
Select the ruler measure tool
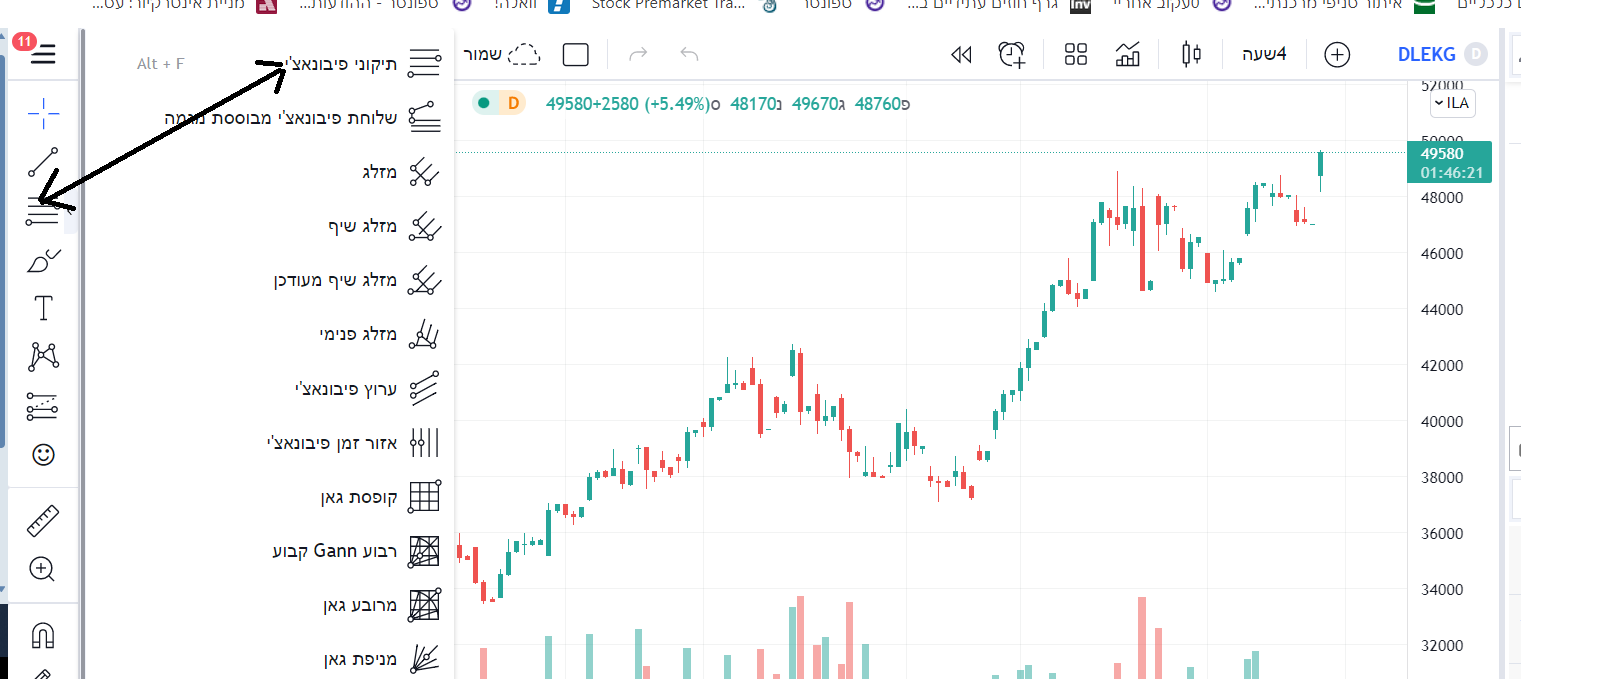pos(43,521)
